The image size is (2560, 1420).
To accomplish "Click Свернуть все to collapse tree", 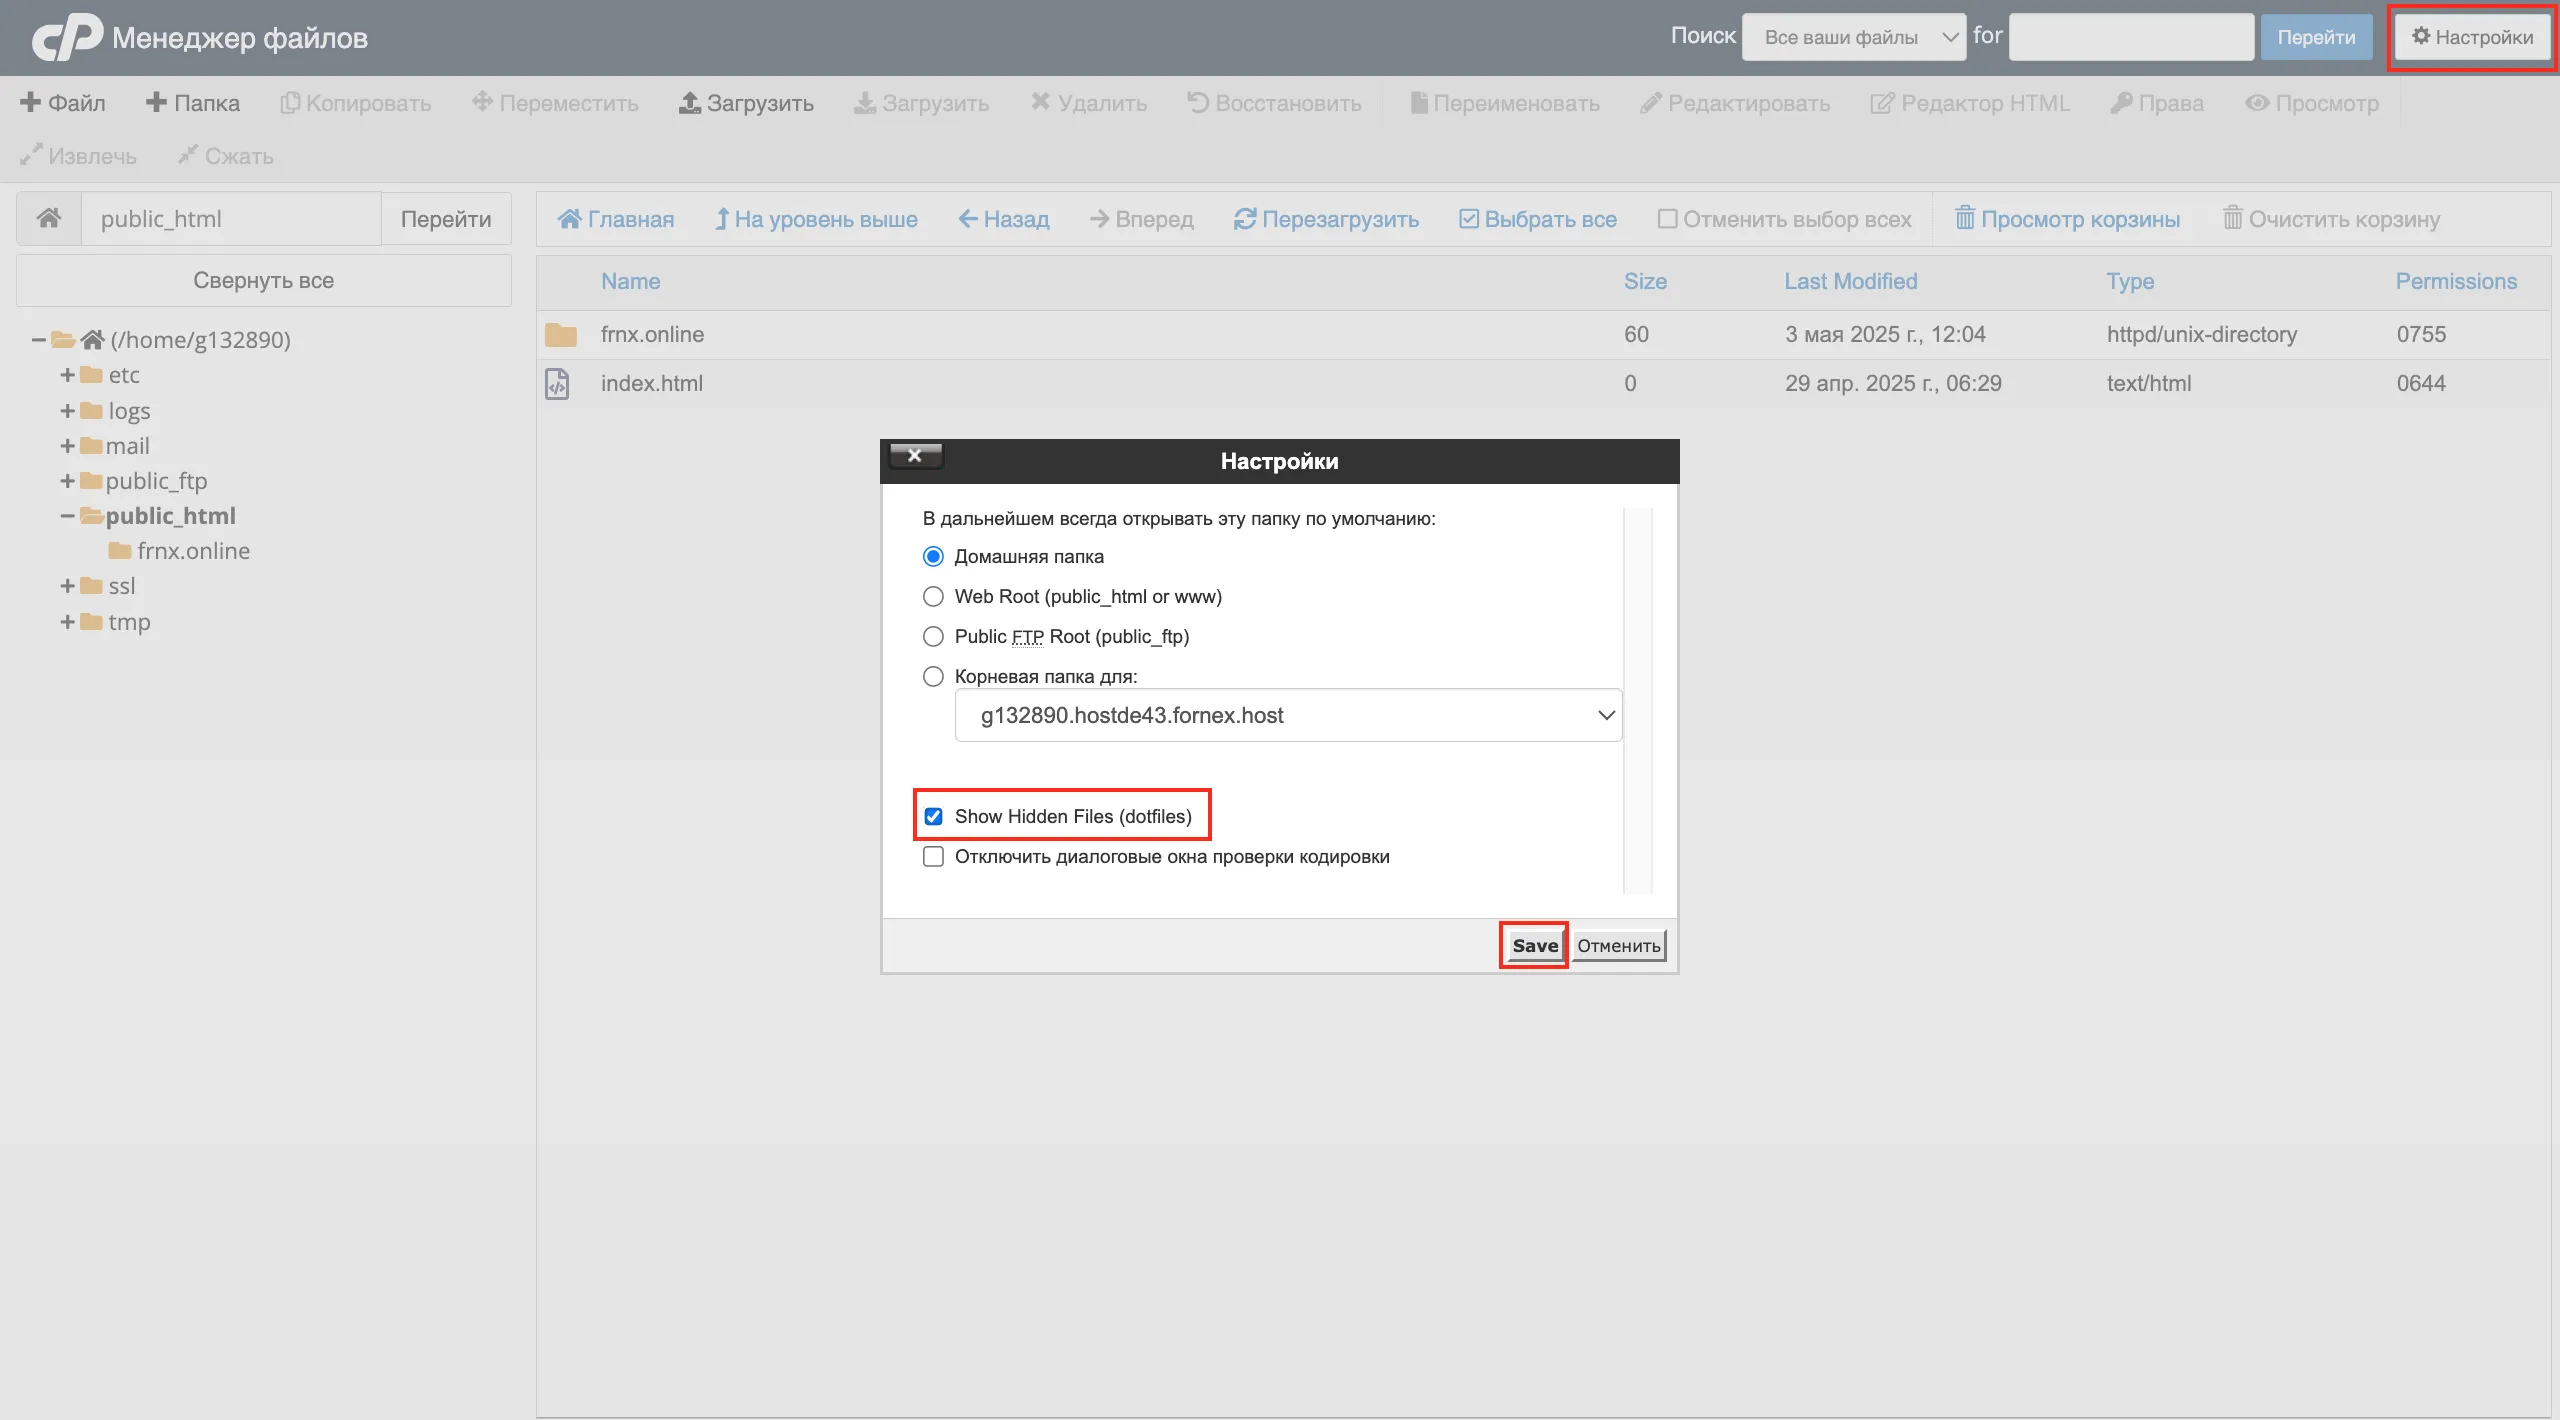I will coord(263,280).
